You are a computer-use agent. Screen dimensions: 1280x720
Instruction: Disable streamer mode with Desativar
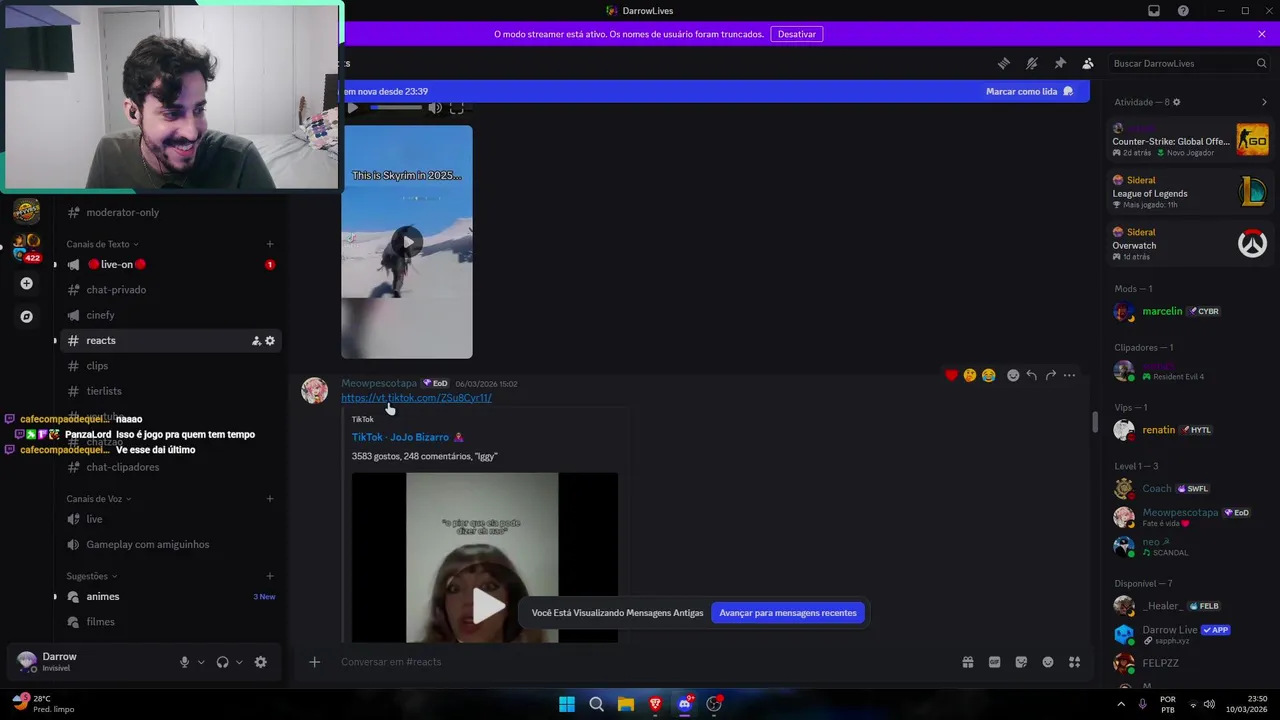pos(797,34)
